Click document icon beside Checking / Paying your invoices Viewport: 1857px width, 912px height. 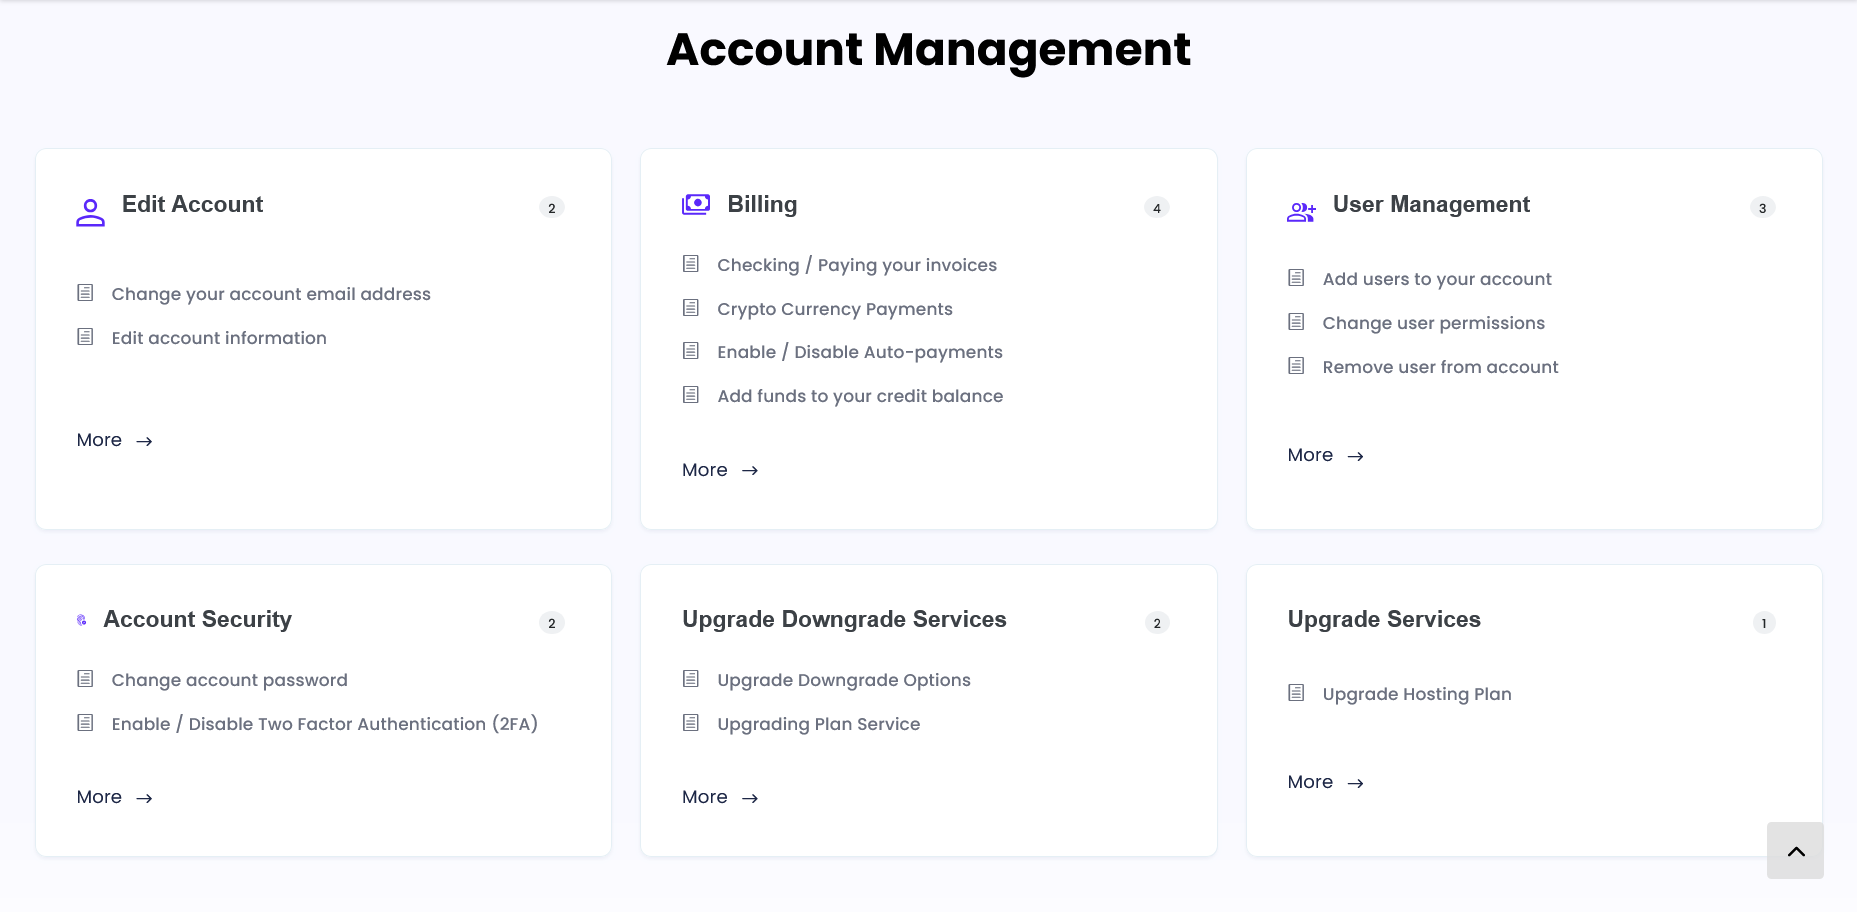click(x=691, y=264)
